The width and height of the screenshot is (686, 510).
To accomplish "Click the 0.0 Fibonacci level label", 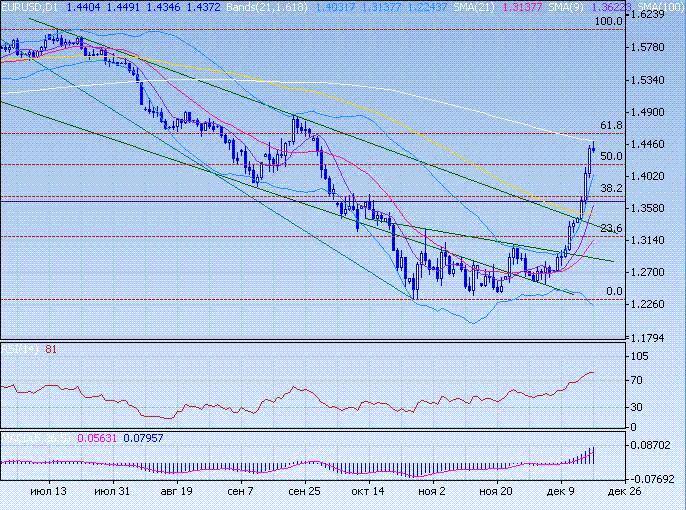I will click(615, 291).
